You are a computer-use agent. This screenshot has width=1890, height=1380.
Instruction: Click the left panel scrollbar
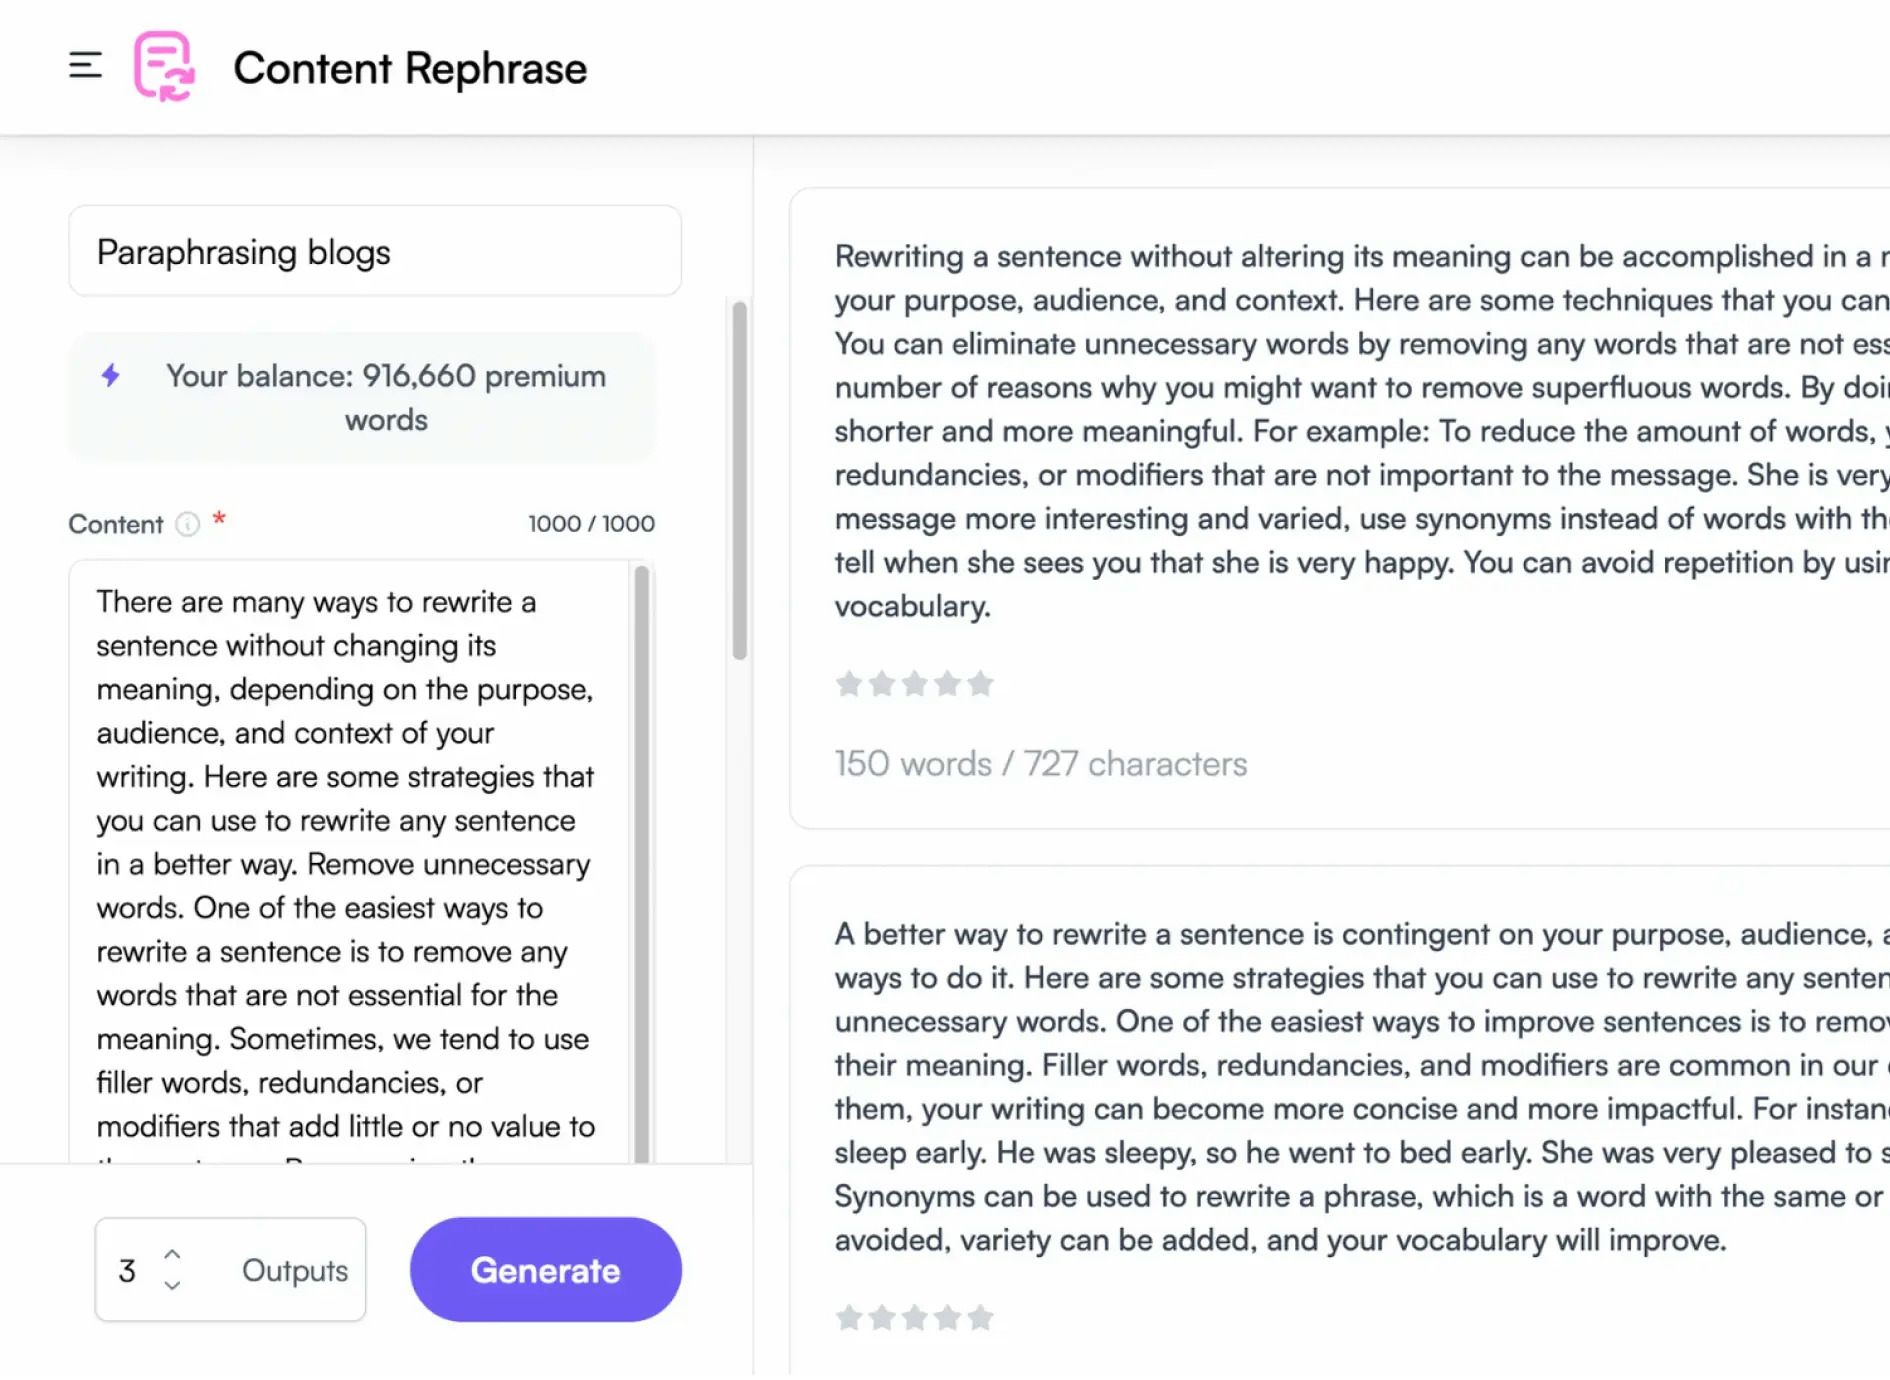pos(740,480)
